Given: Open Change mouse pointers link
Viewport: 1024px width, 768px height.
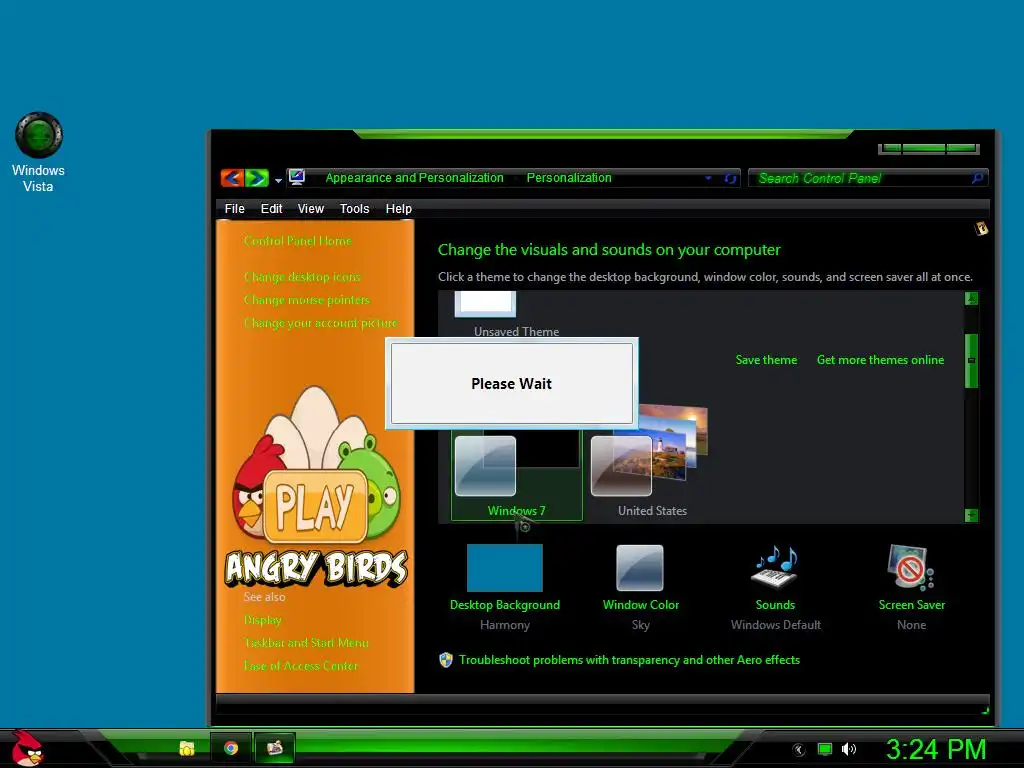Looking at the screenshot, I should 306,300.
